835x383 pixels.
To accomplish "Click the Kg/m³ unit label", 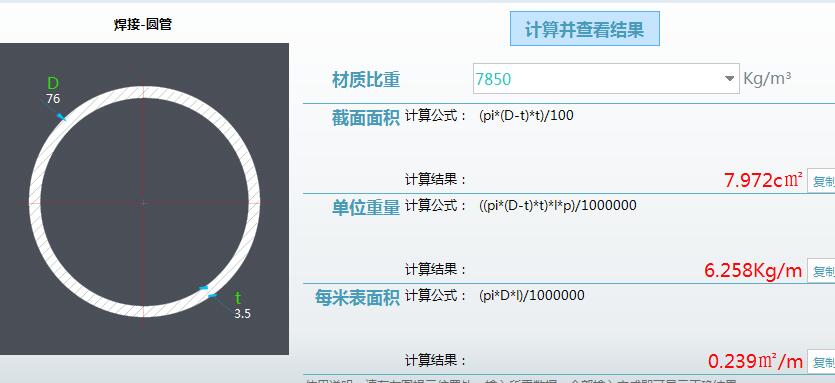I will 767,79.
